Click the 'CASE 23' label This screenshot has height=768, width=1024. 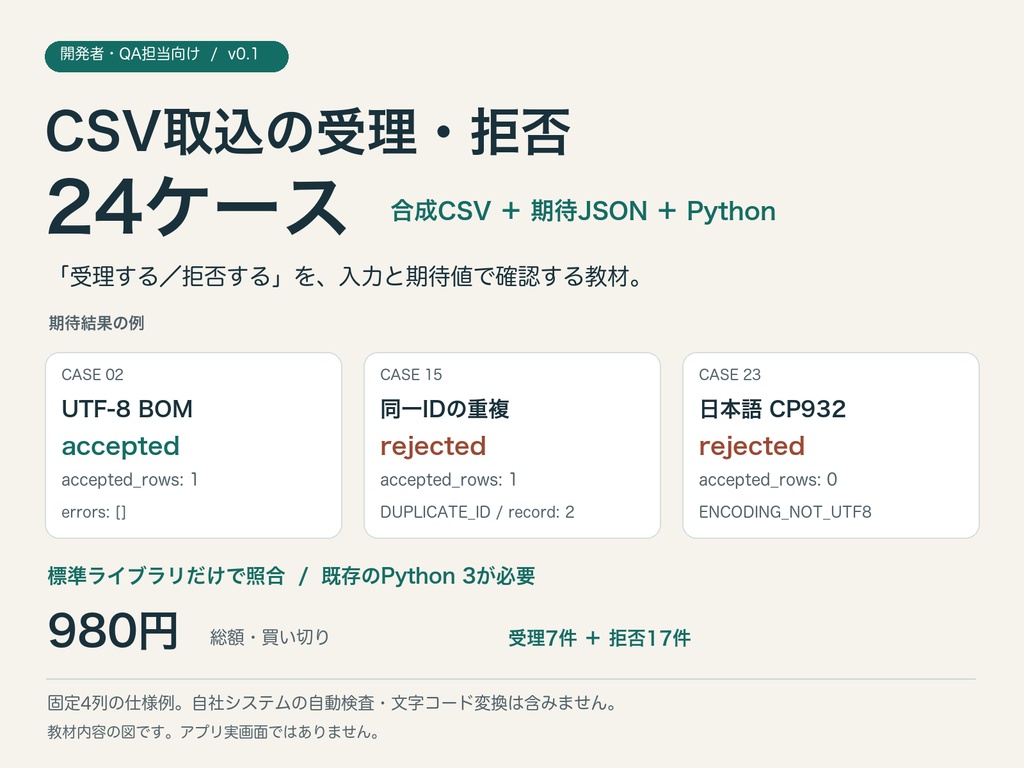729,374
